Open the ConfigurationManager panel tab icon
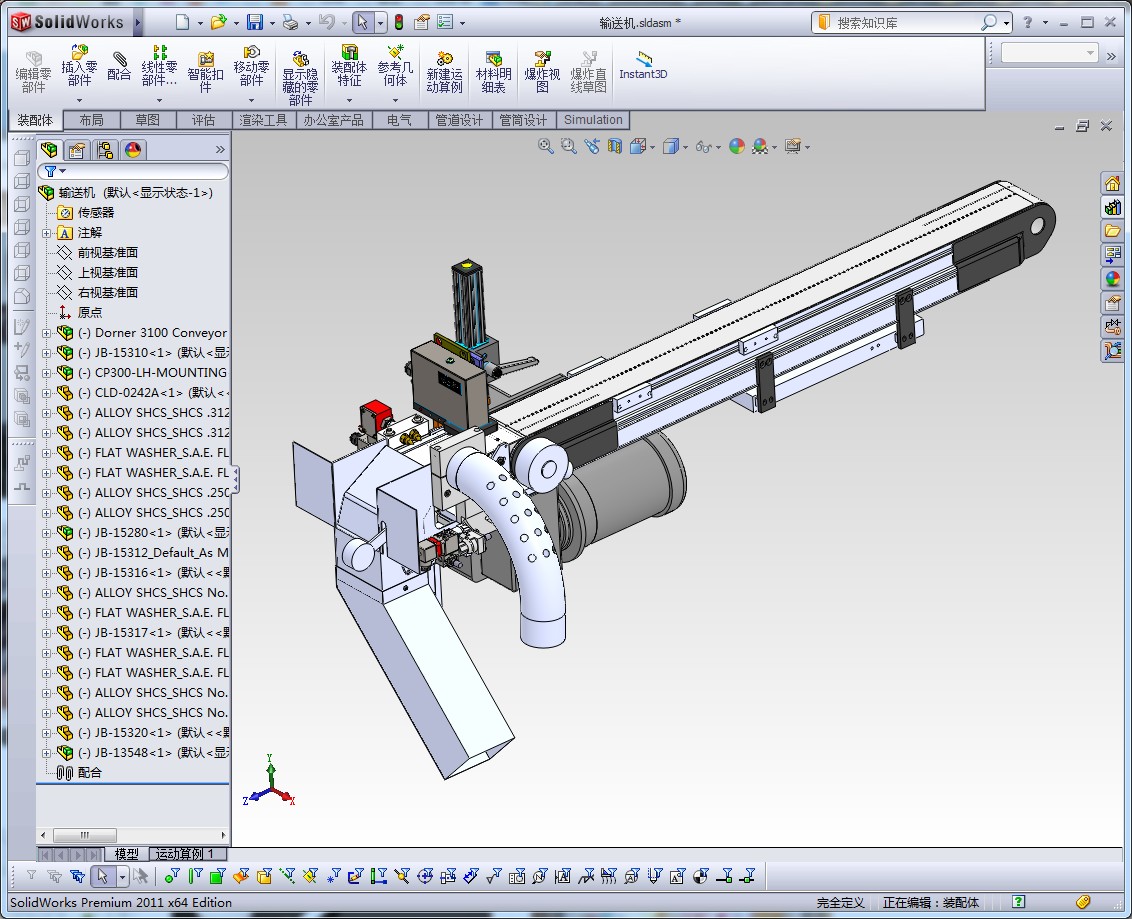The image size is (1132, 919). coord(105,150)
